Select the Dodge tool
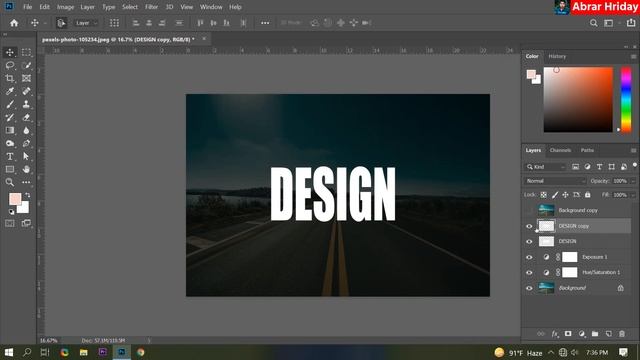The width and height of the screenshot is (640, 360). [x=10, y=143]
